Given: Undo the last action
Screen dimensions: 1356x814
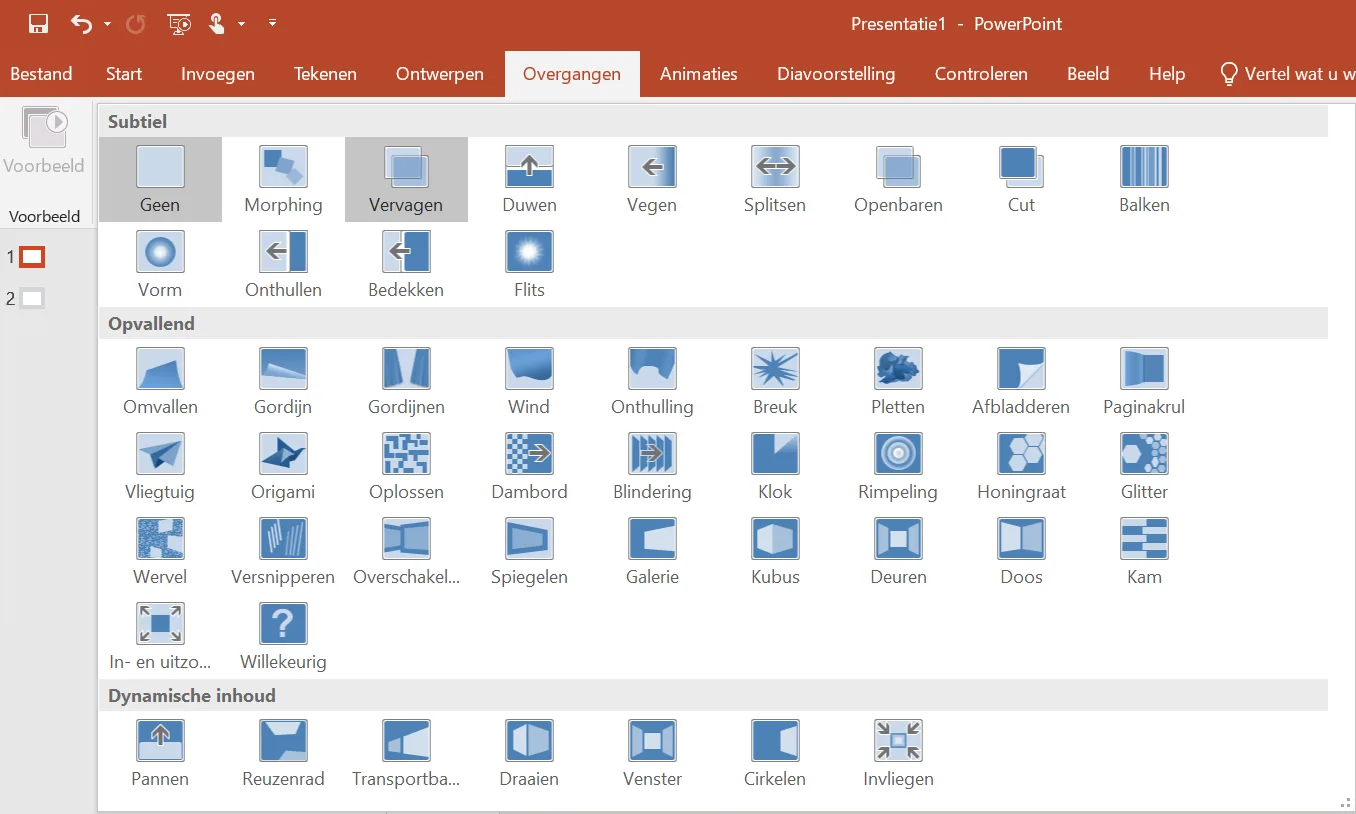Looking at the screenshot, I should coord(82,24).
